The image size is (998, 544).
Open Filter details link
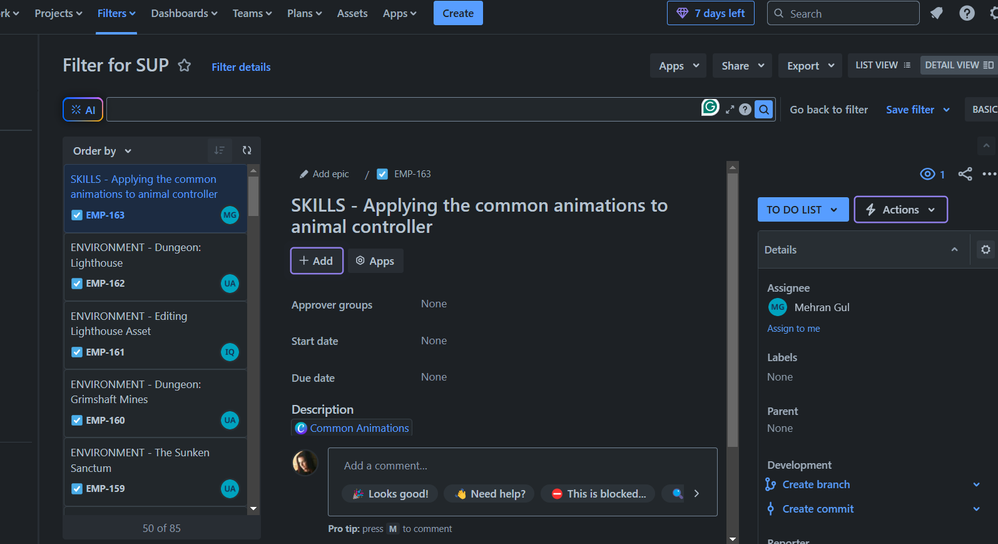tap(241, 67)
